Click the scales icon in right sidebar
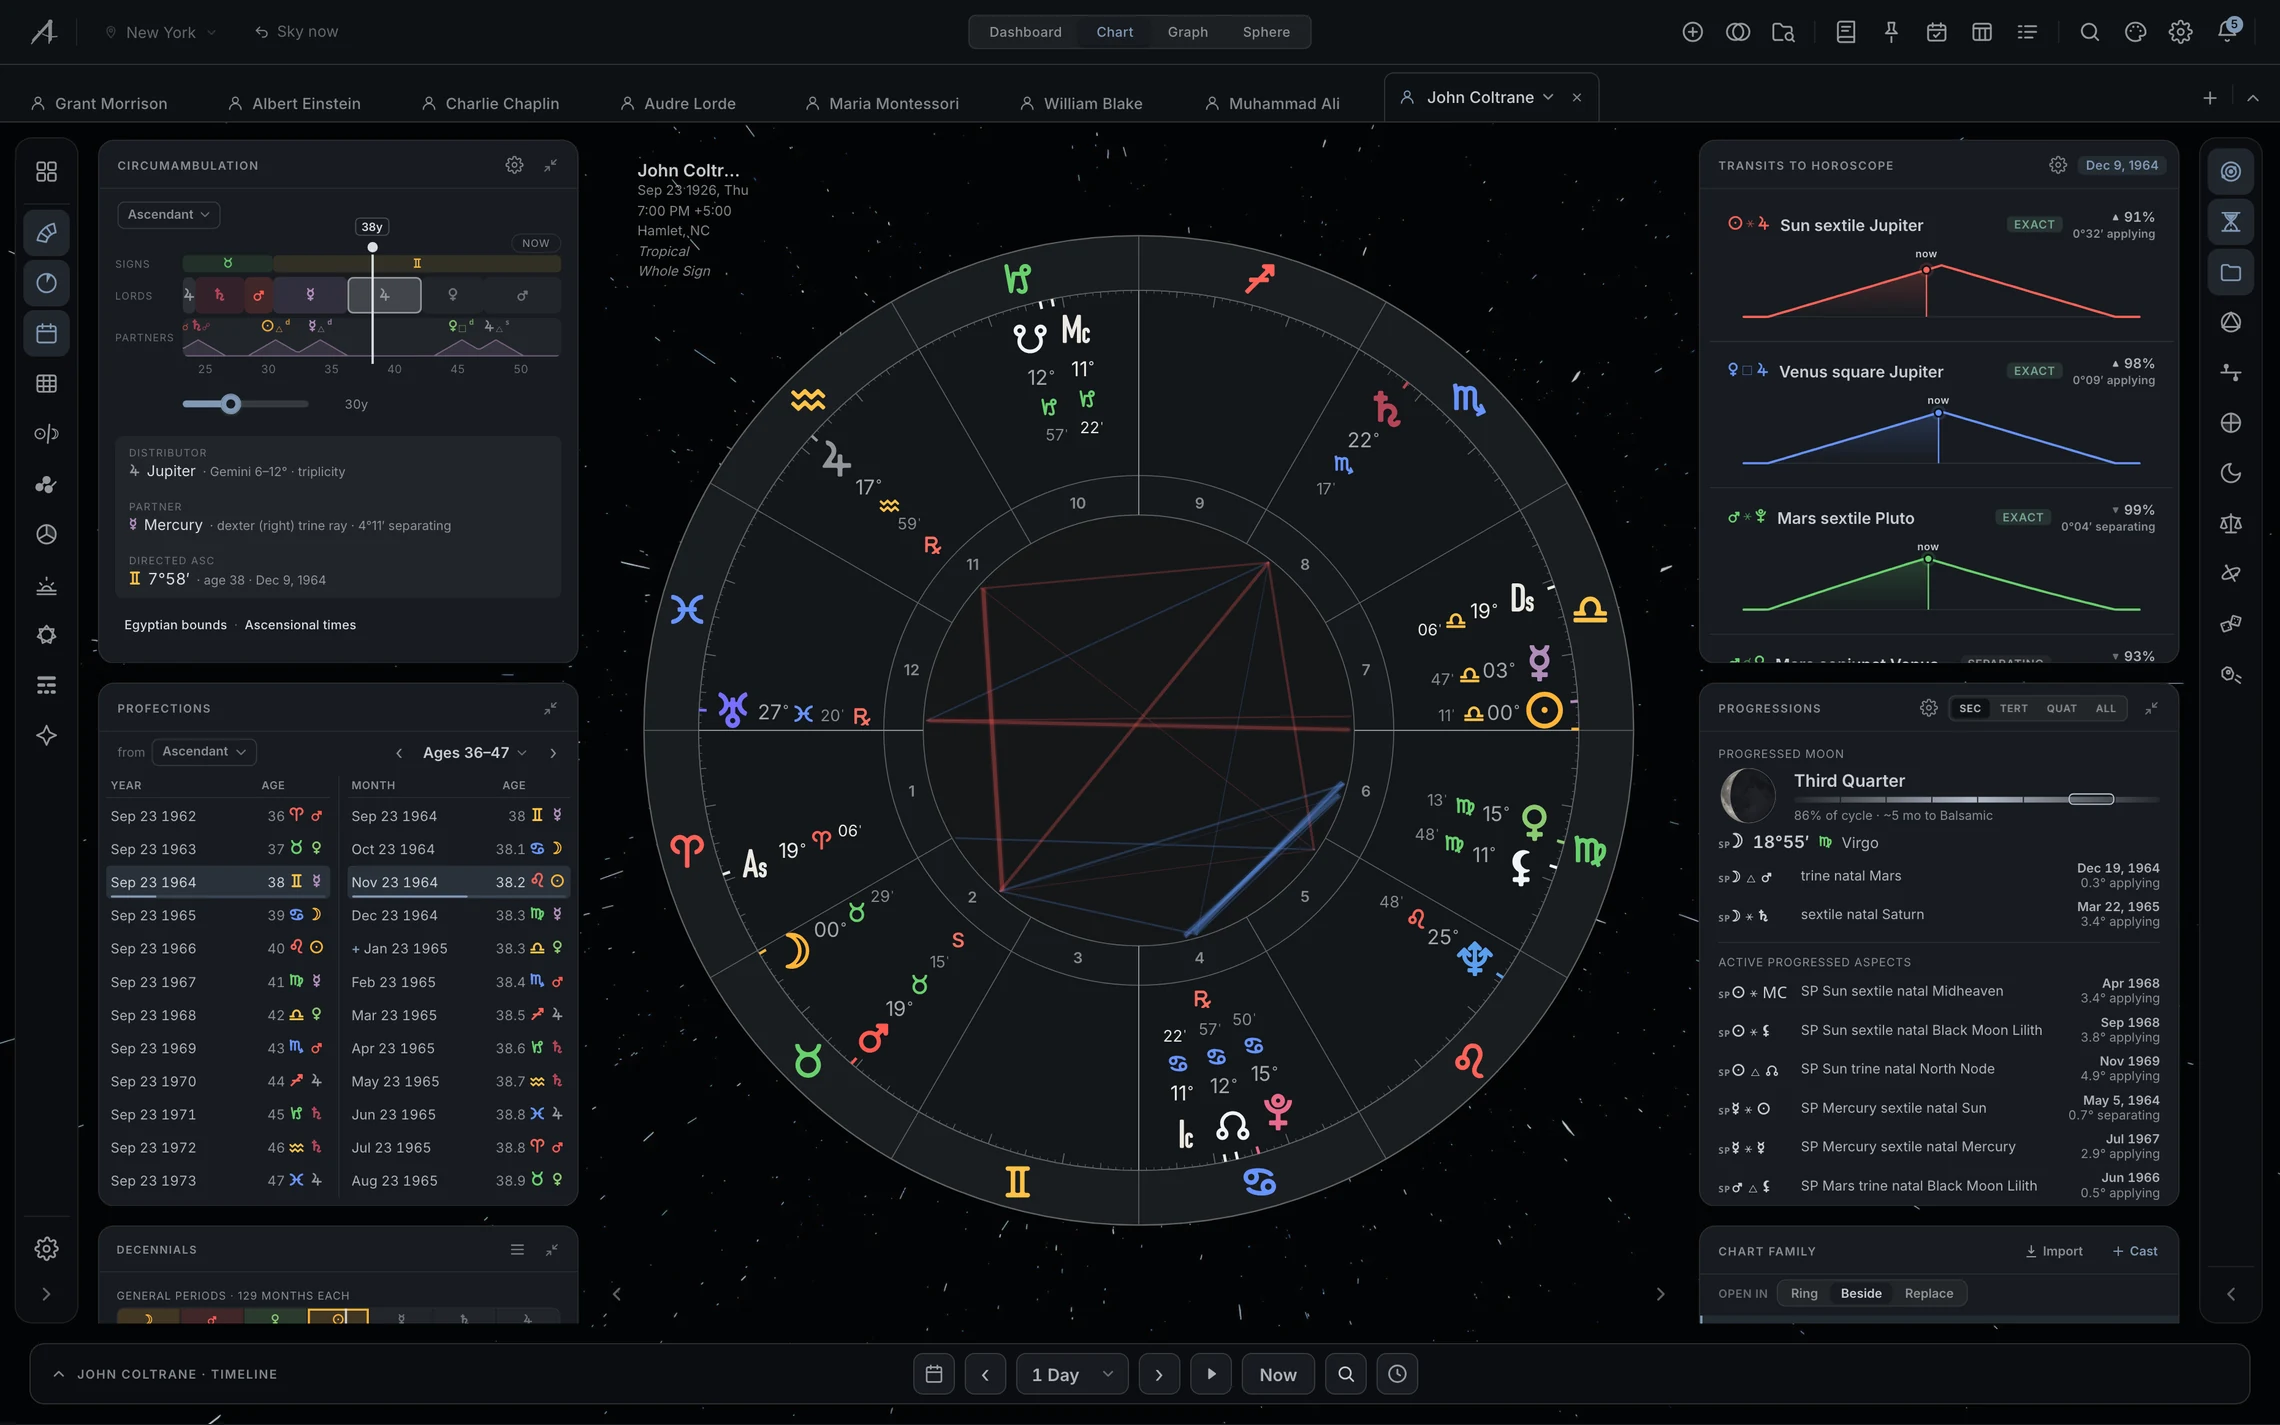Image resolution: width=2280 pixels, height=1425 pixels. point(2230,523)
